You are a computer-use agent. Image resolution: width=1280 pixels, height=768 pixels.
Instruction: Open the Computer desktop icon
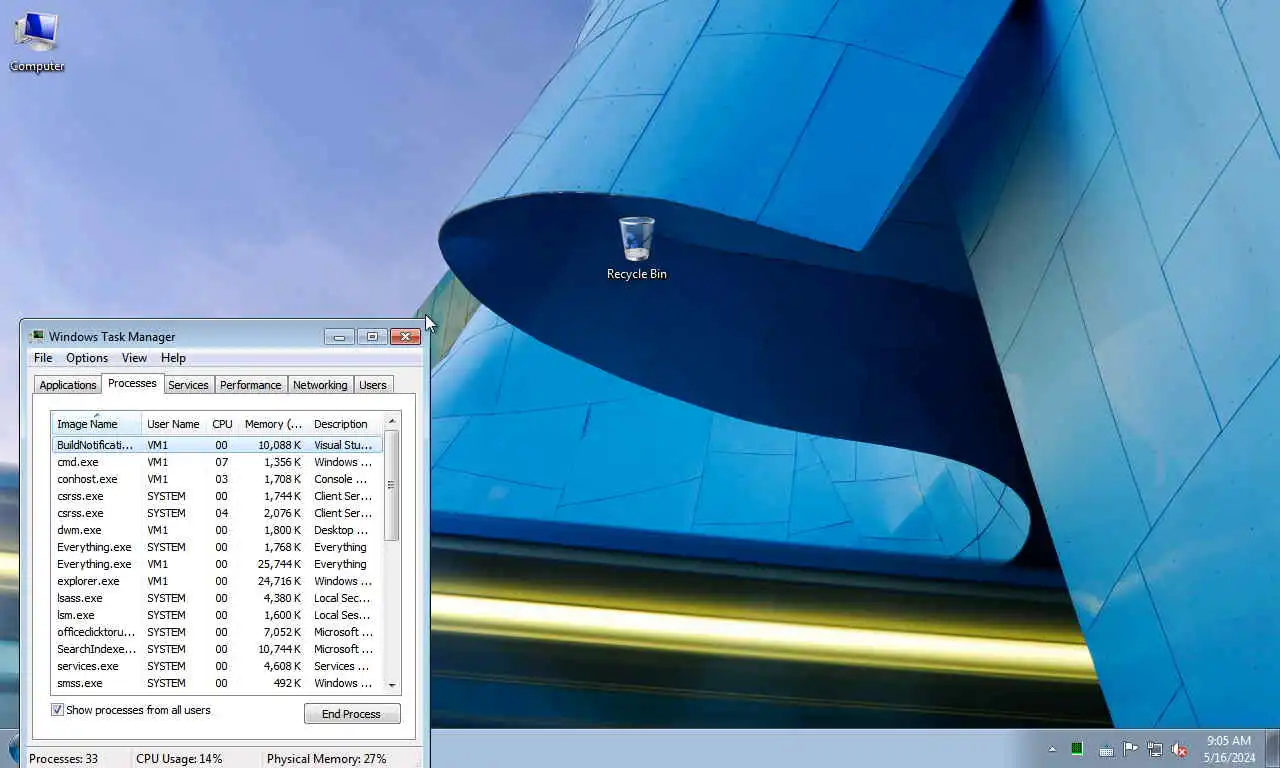[x=37, y=41]
